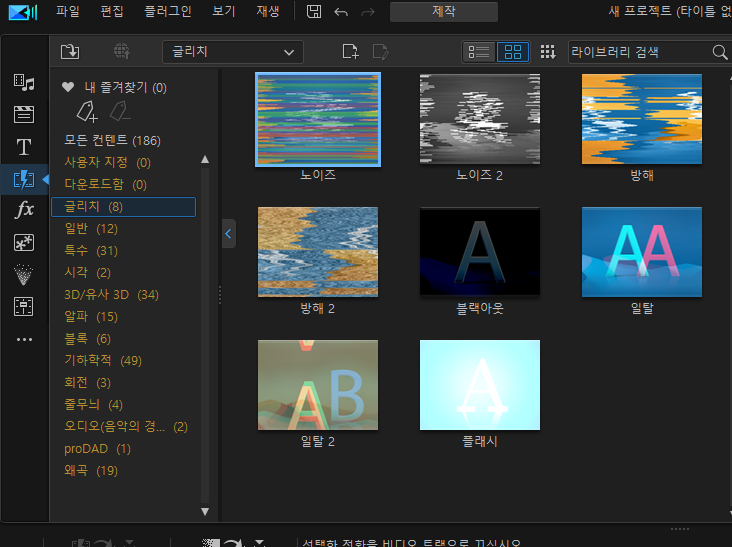Collapse the category panel with left chevron

pyautogui.click(x=228, y=233)
